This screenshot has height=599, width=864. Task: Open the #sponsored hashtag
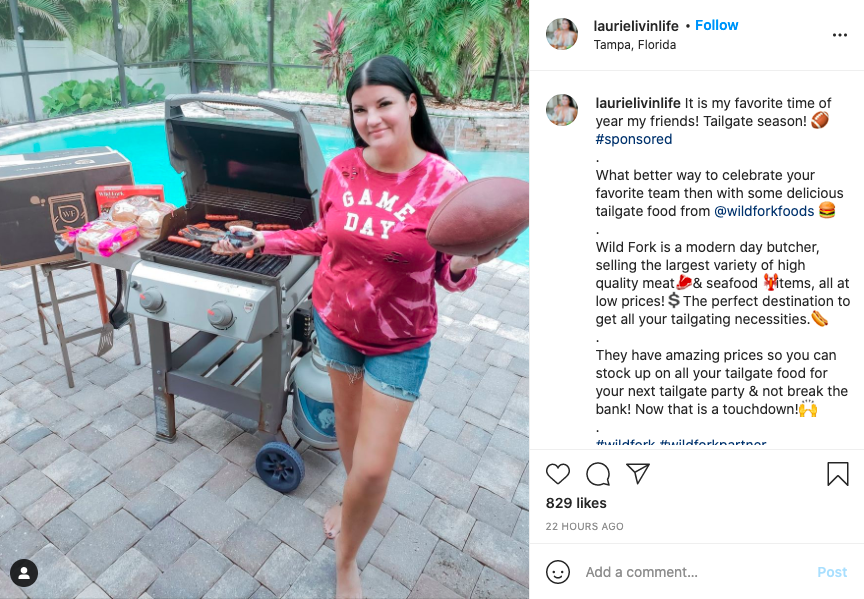[634, 139]
